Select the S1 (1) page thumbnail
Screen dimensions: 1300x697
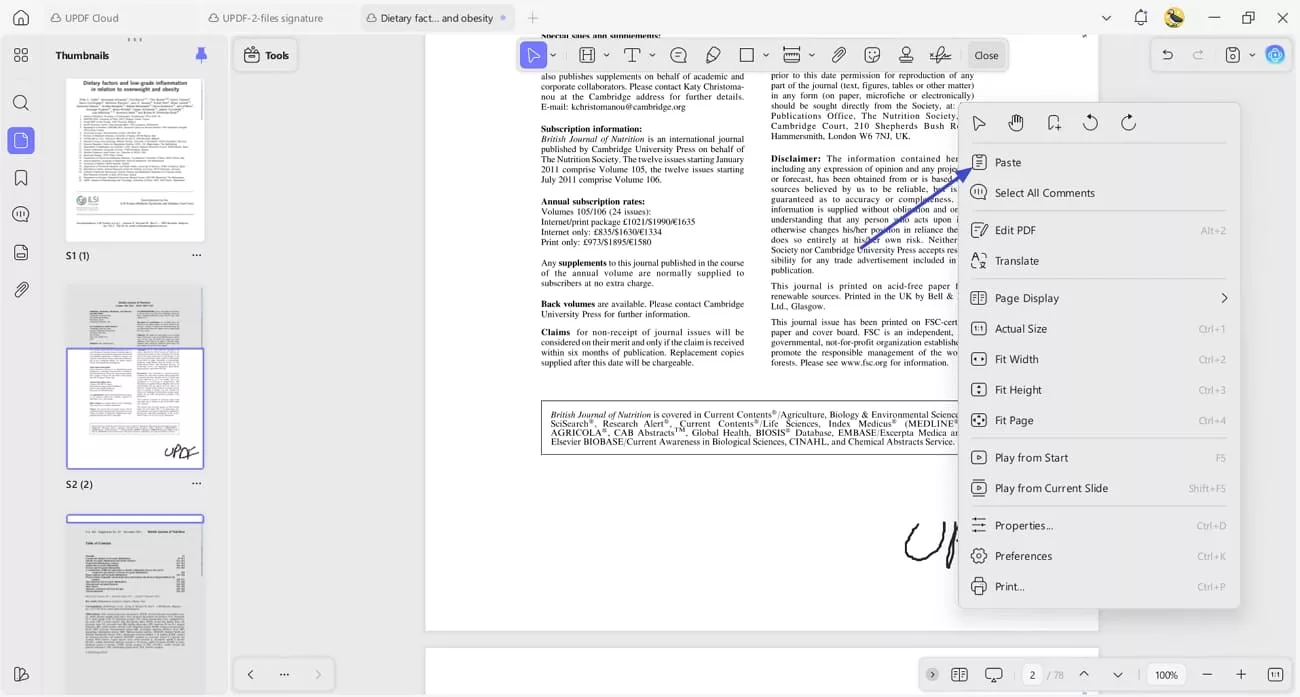click(x=135, y=160)
